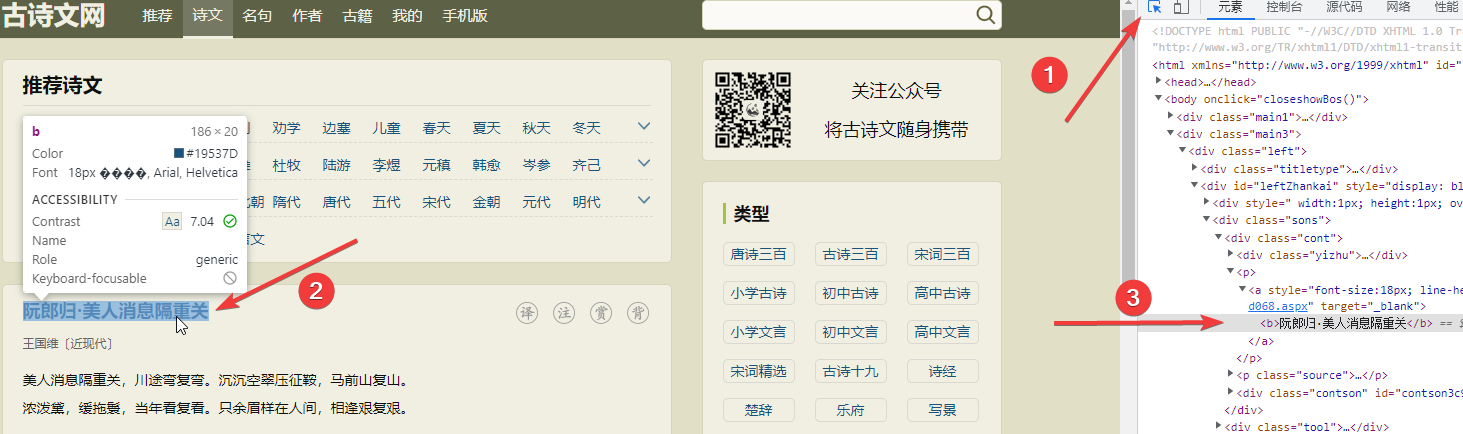The height and width of the screenshot is (434, 1463).
Task: Open the 名句 nav menu item
Action: coord(257,16)
